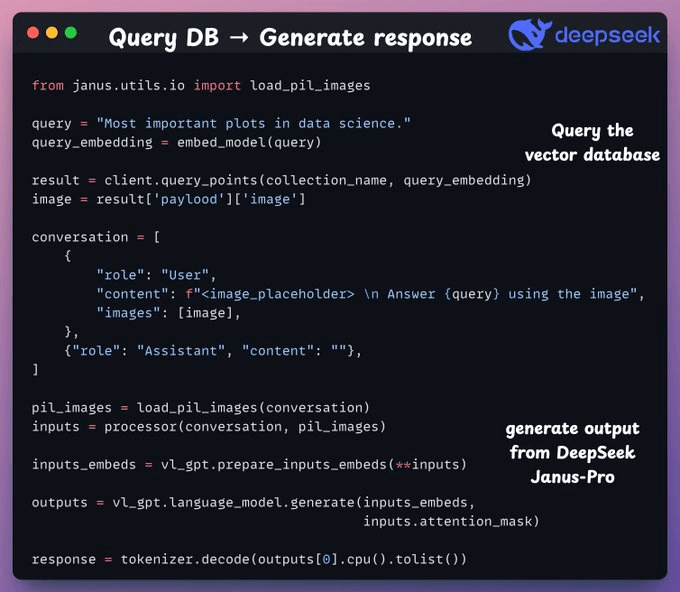Click the 'generate output from DeepSeek Janus-Pro' note
This screenshot has width=680, height=592.
coord(571,451)
